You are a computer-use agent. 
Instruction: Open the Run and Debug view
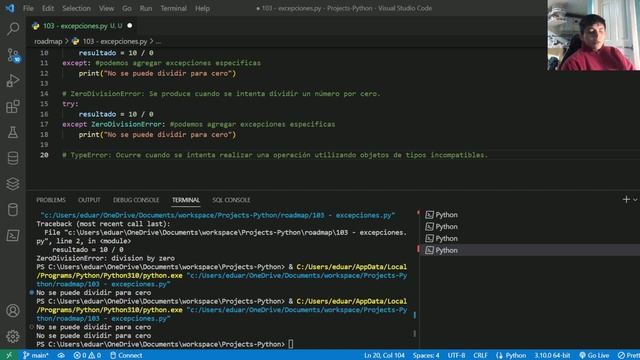tap(13, 81)
